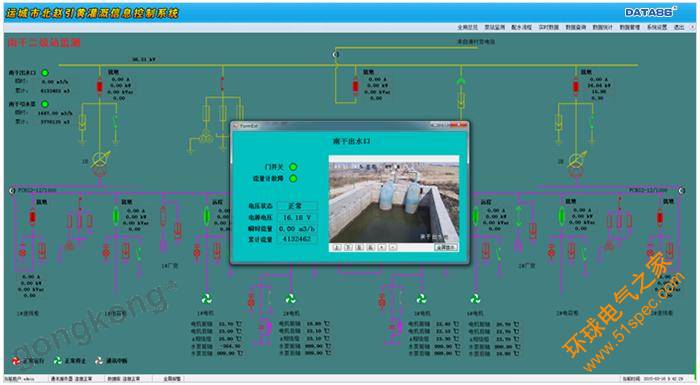Click the full-screen button below camera view
The width and height of the screenshot is (700, 385).
(446, 247)
